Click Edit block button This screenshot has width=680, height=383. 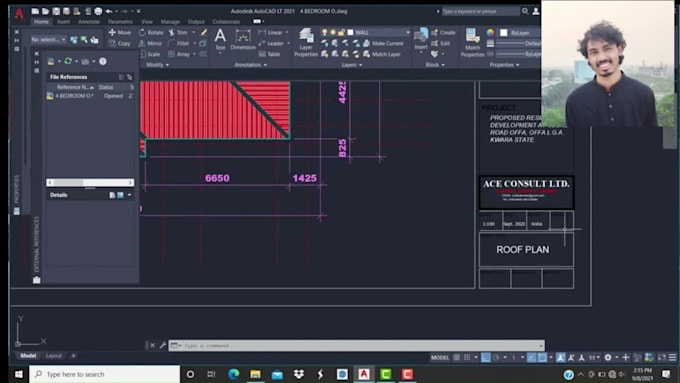point(441,43)
